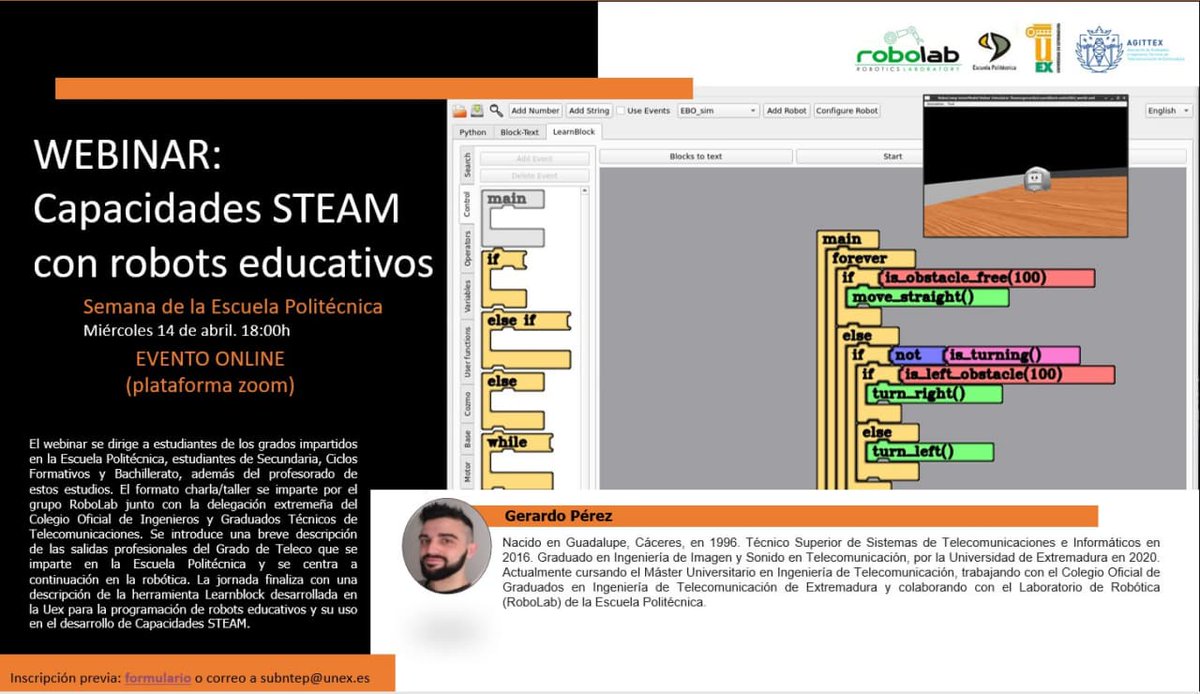This screenshot has height=694, width=1200.
Task: Click the '(plataforma zoom)' text
Action: [x=209, y=384]
